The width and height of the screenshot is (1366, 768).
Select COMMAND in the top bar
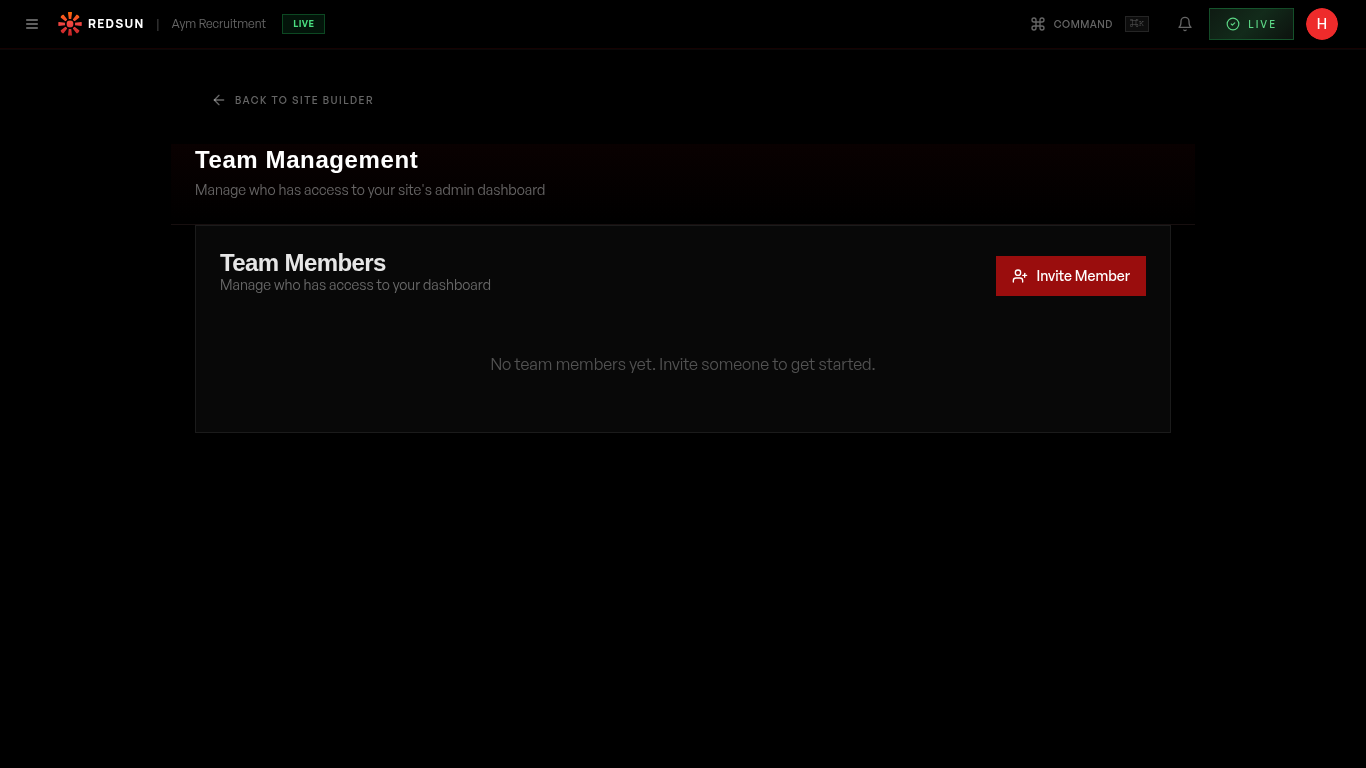click(x=1083, y=24)
